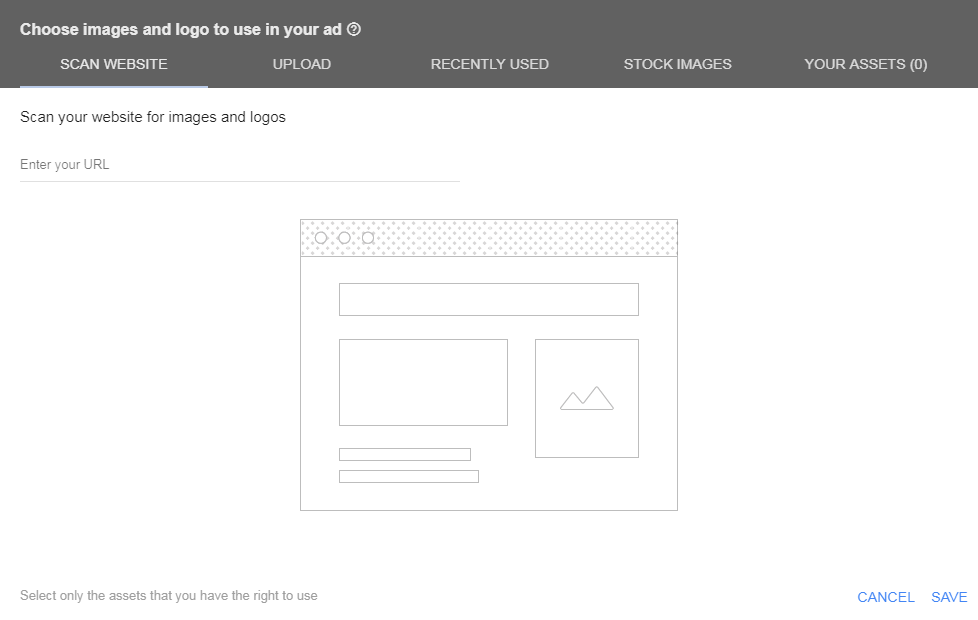Image resolution: width=978 pixels, height=620 pixels.
Task: Click the wide header box in illustration
Action: pos(489,299)
